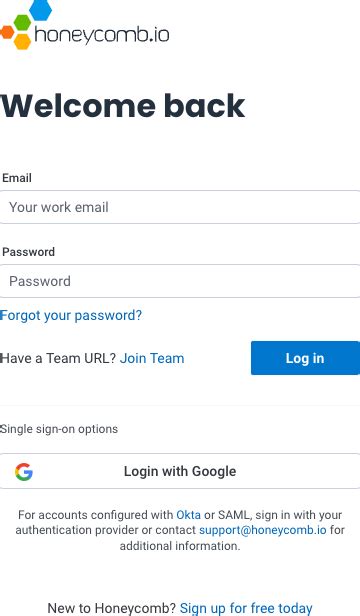Viewport: 360px width, 616px height.
Task: Click the Single sign-on options text
Action: pyautogui.click(x=59, y=429)
